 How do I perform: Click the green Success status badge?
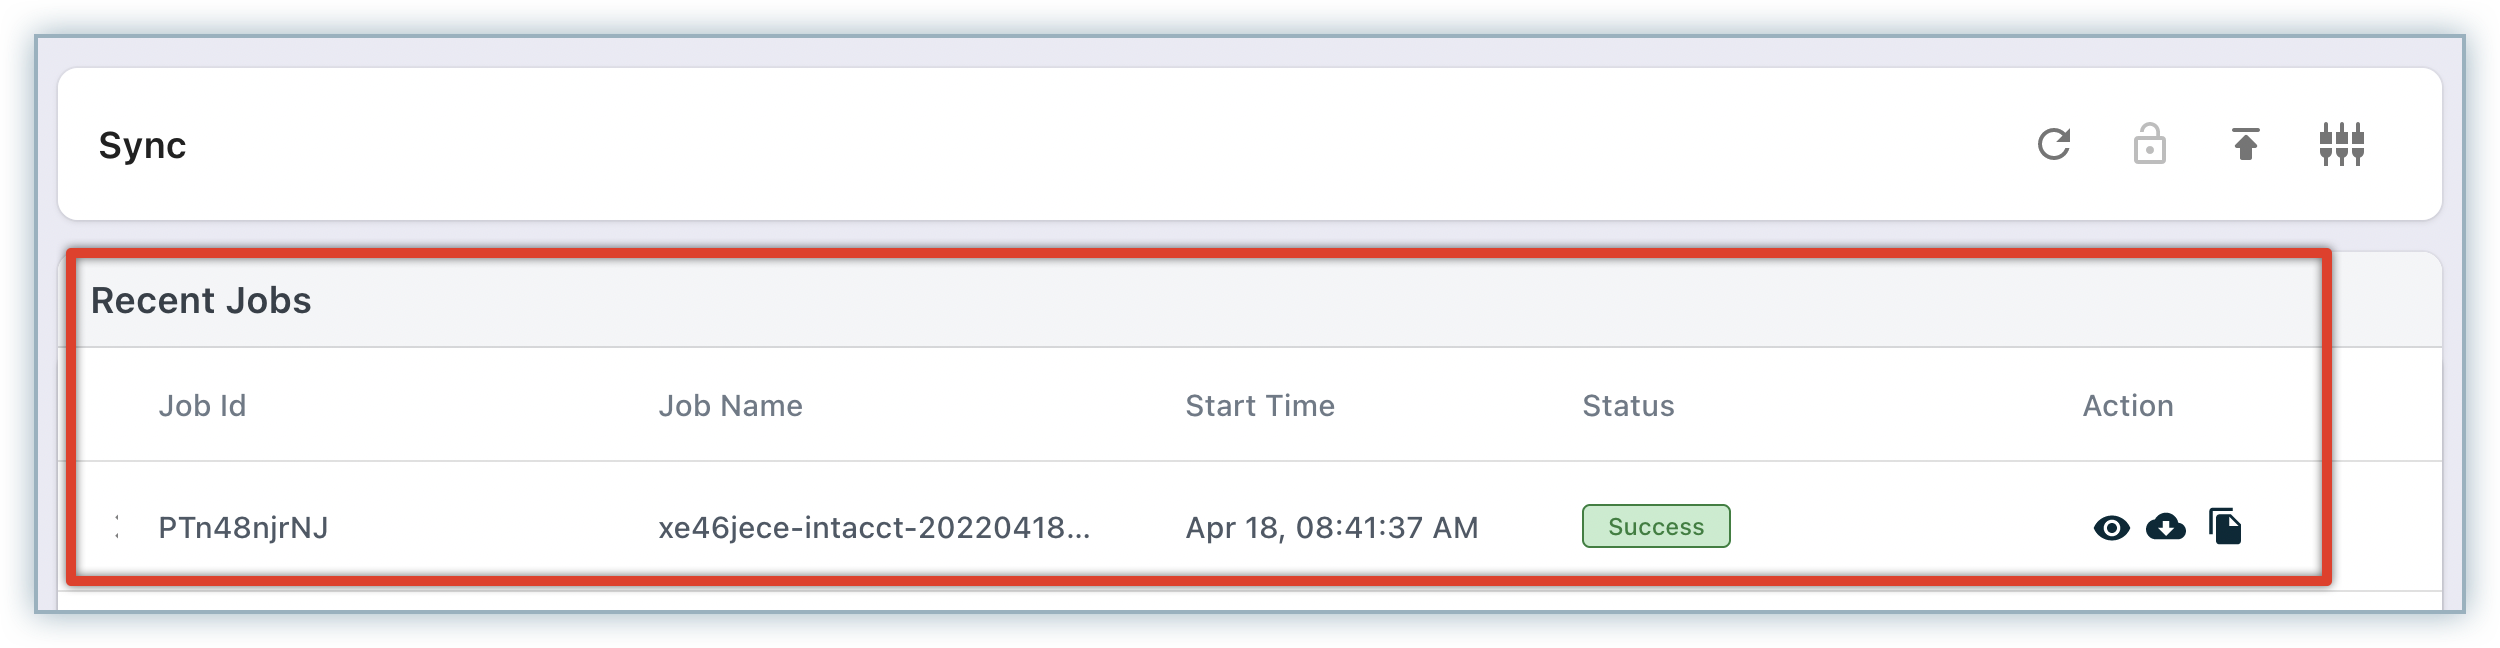click(1655, 527)
